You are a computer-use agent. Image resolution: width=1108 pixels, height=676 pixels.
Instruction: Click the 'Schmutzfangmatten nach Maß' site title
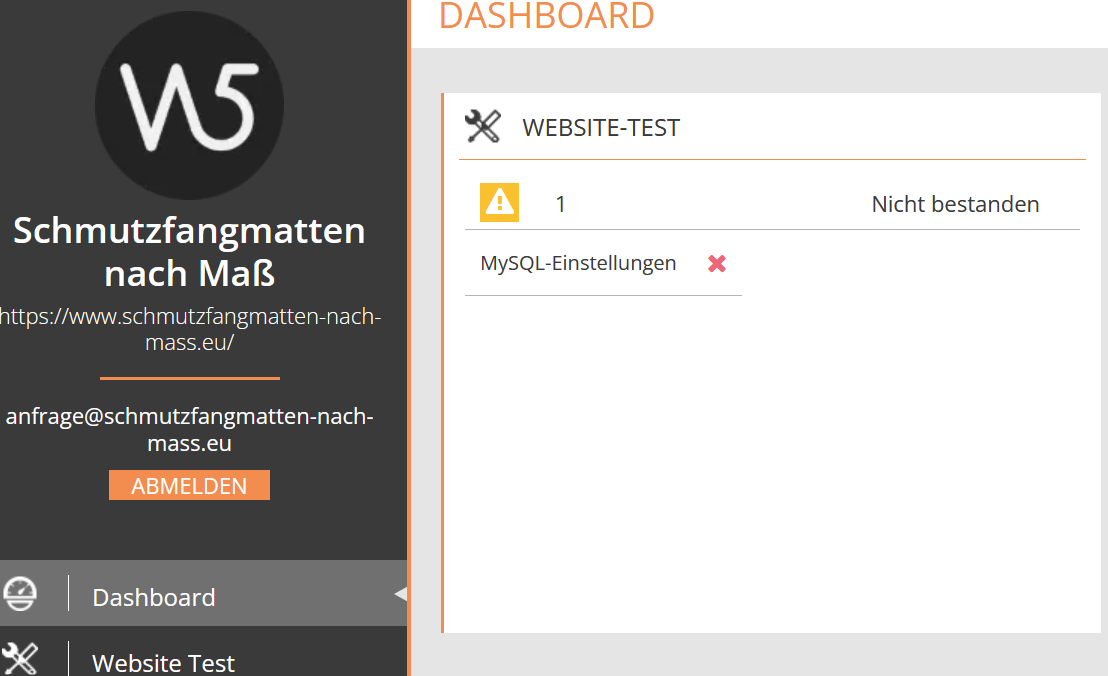tap(189, 251)
